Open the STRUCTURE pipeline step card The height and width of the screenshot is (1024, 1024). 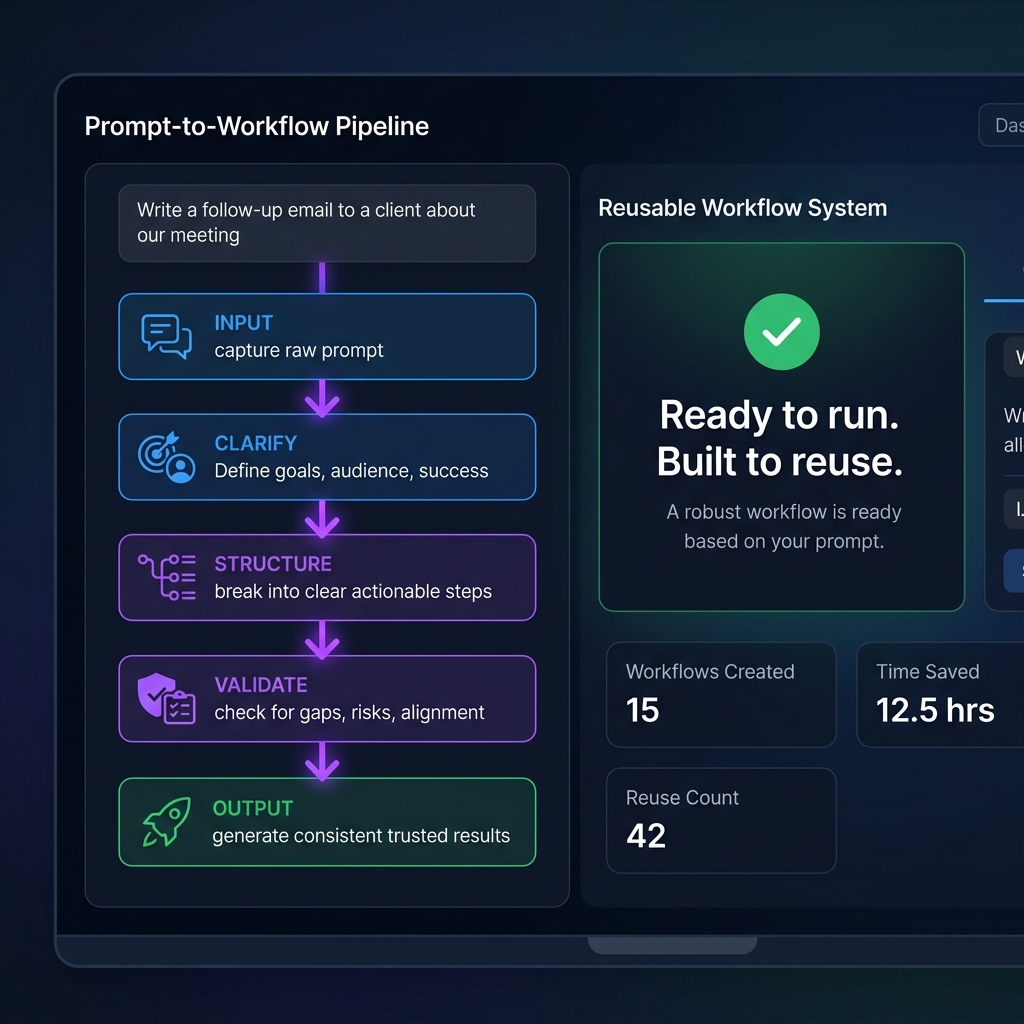pyautogui.click(x=327, y=577)
